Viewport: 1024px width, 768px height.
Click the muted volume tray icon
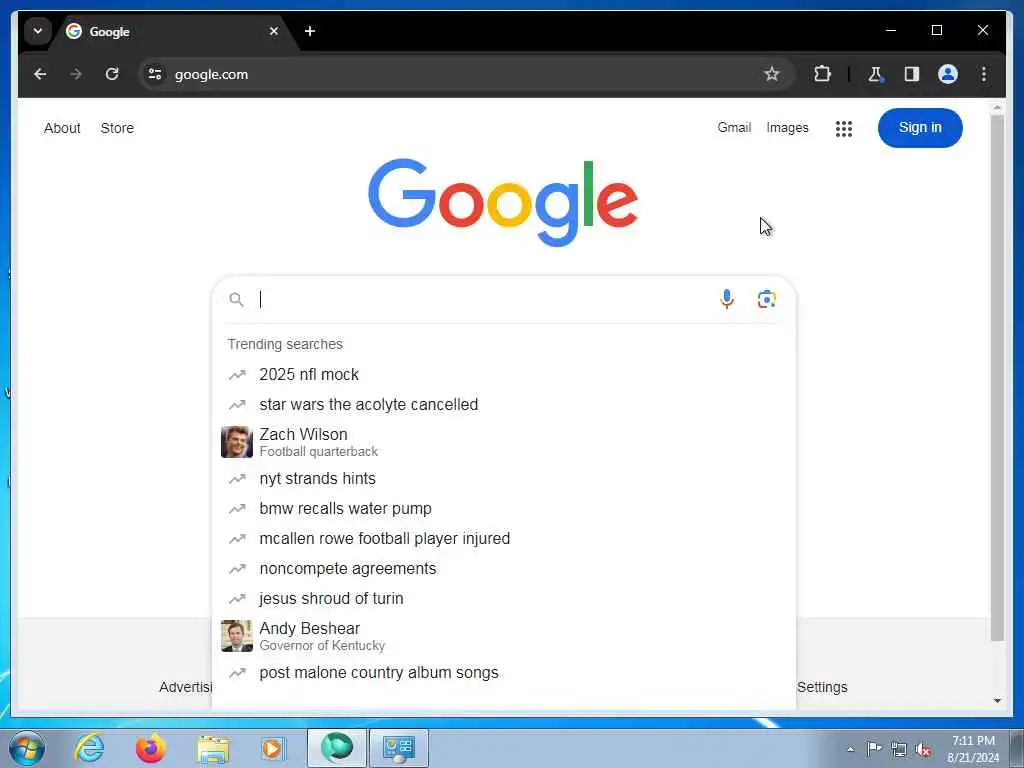pyautogui.click(x=923, y=750)
